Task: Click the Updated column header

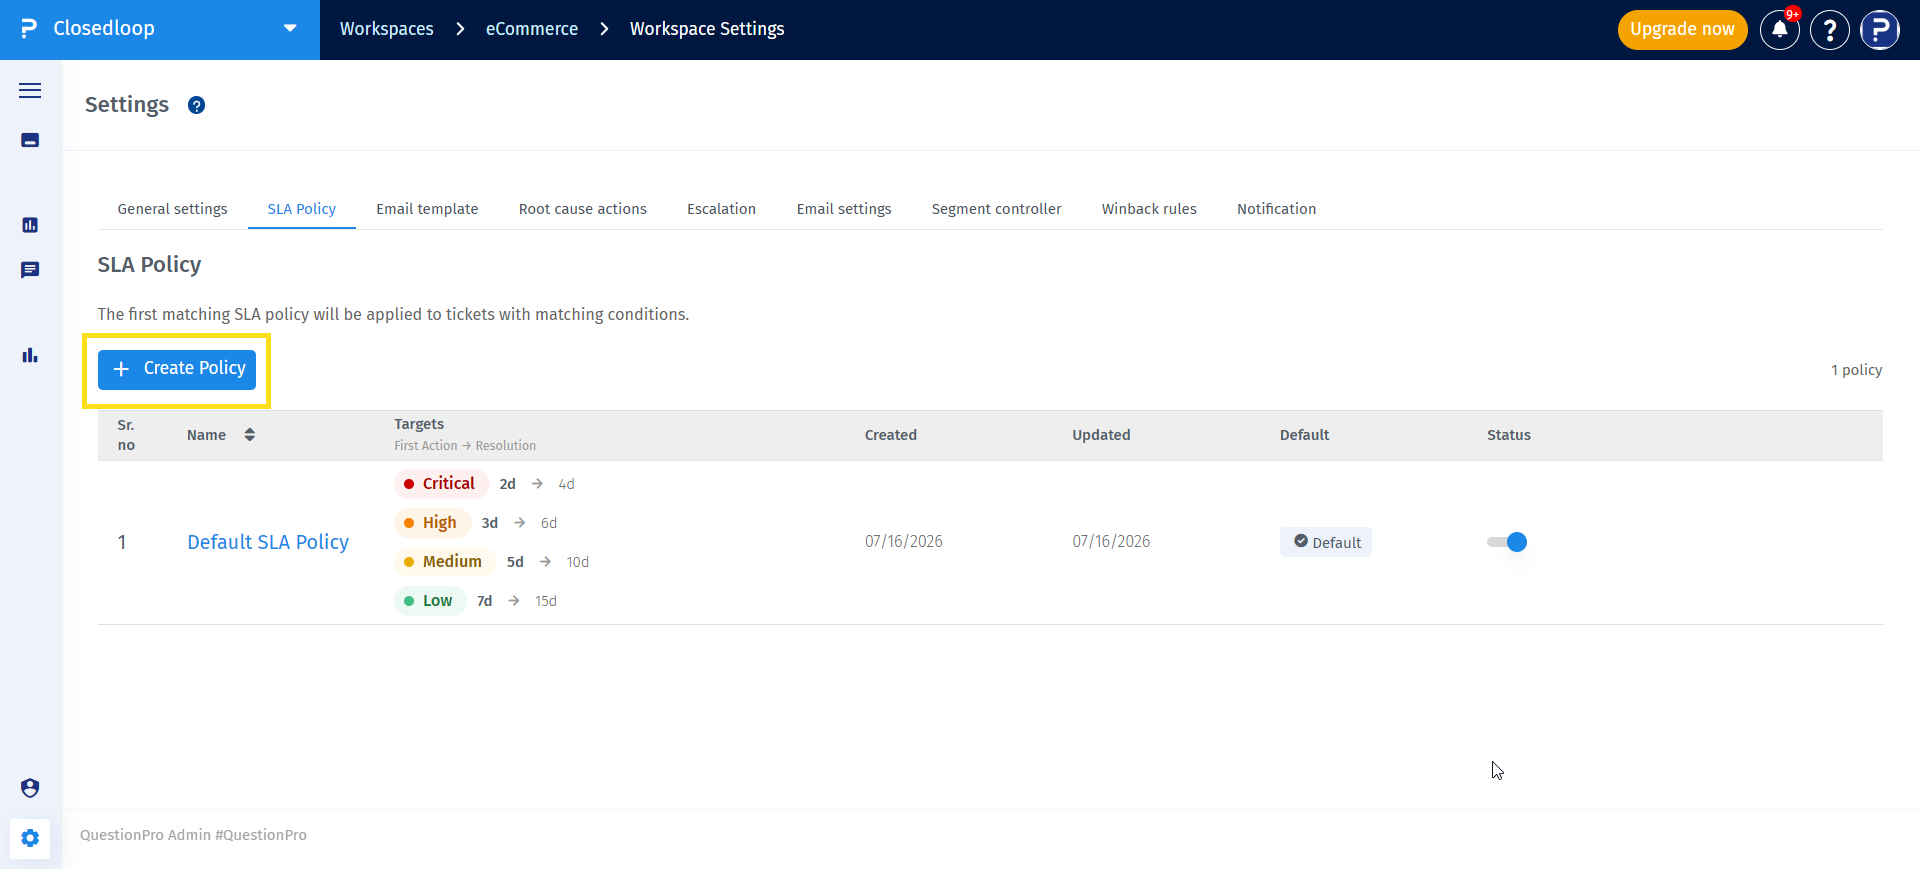Action: tap(1102, 435)
